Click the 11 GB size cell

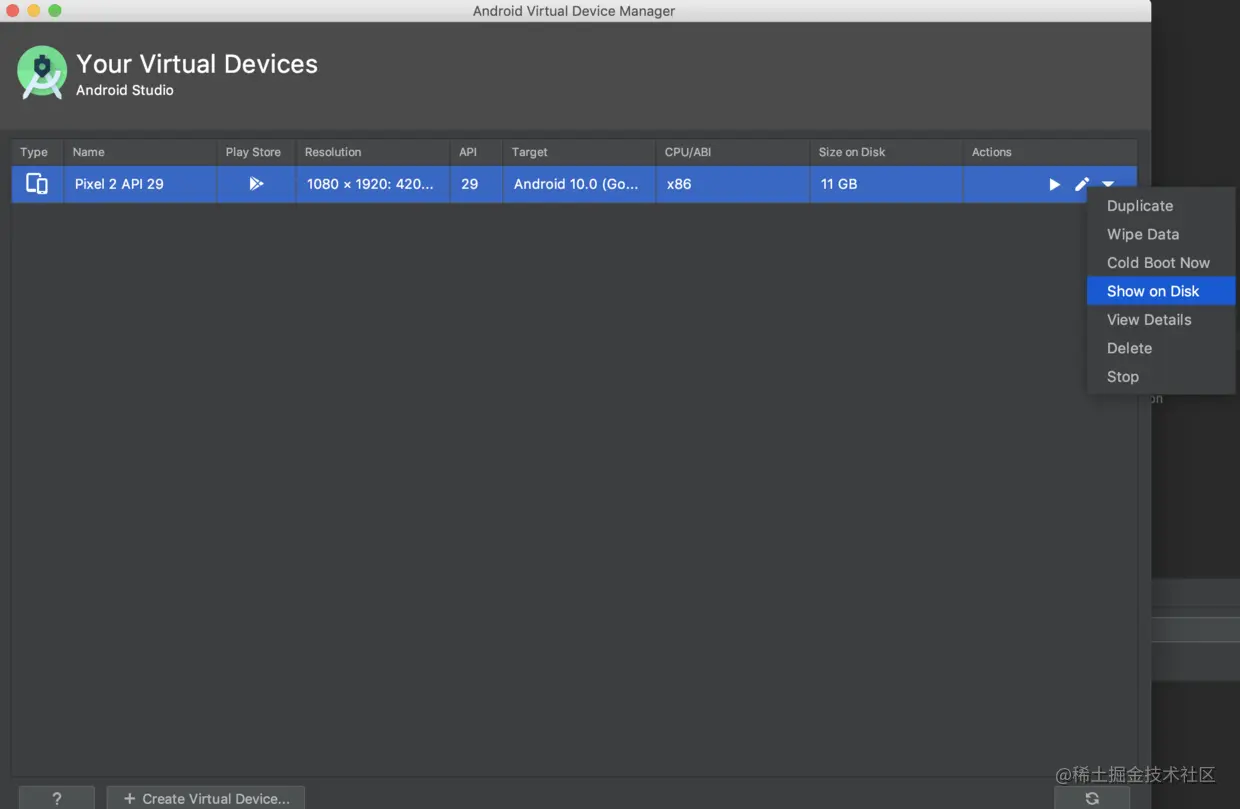coord(886,184)
